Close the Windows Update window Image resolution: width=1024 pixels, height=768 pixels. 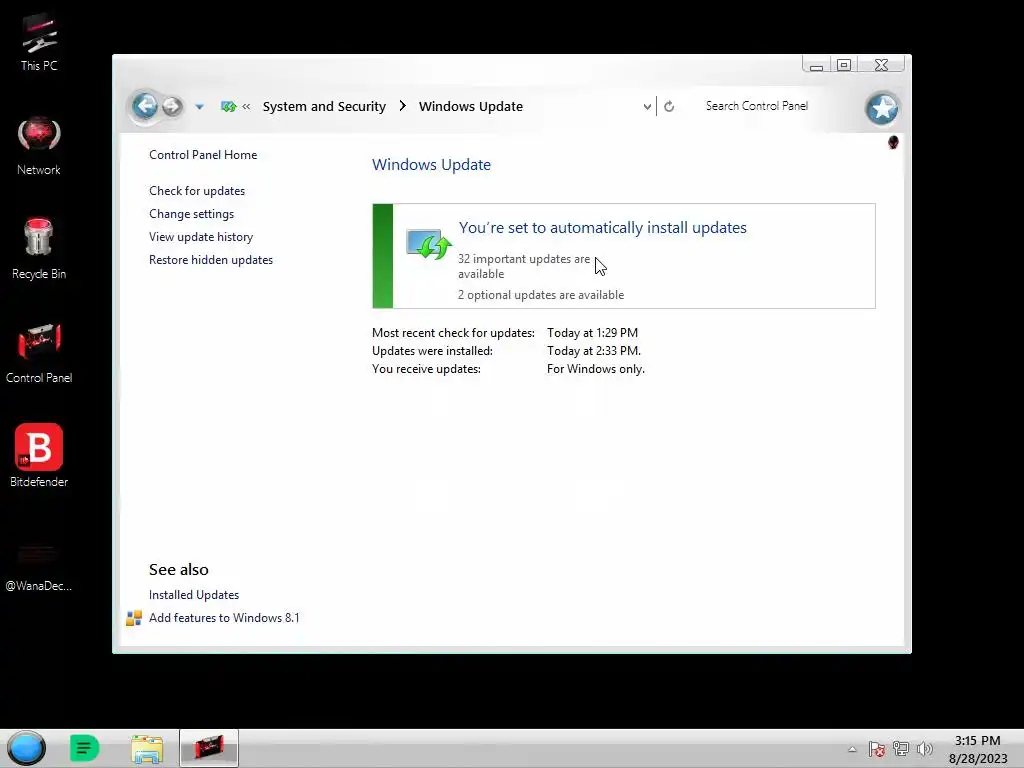[x=882, y=65]
